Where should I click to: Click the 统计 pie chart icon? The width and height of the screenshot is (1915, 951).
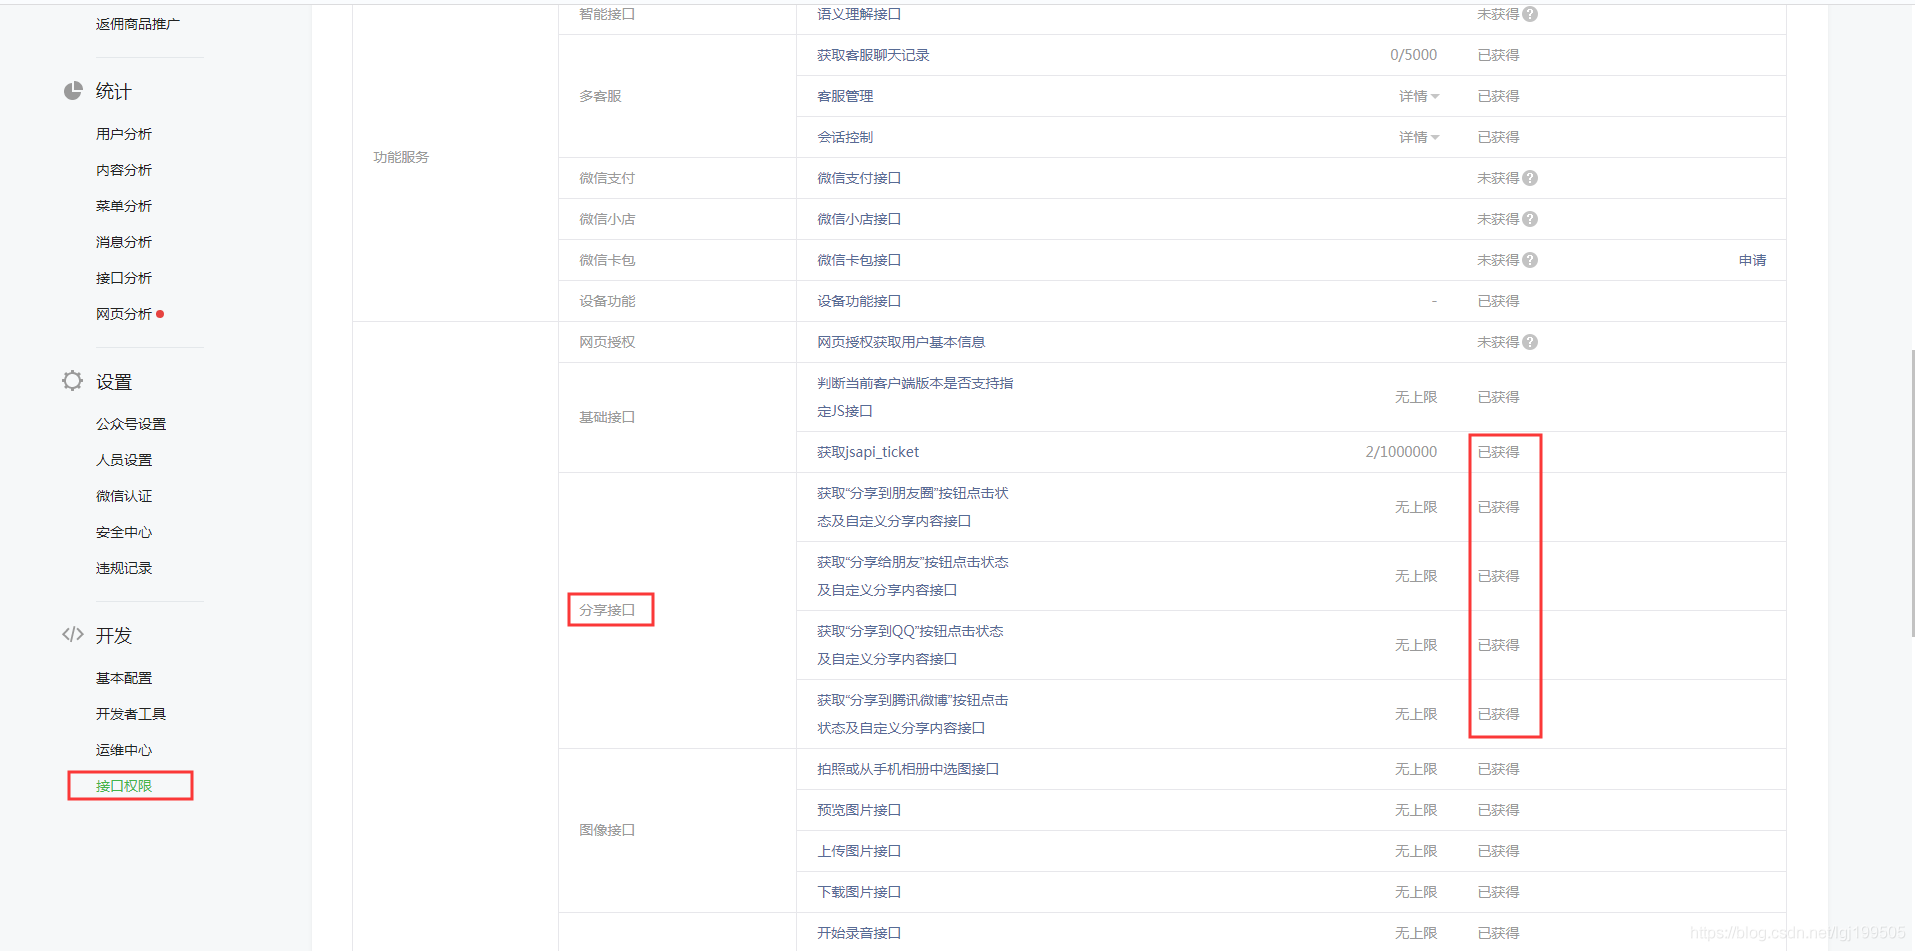point(73,90)
